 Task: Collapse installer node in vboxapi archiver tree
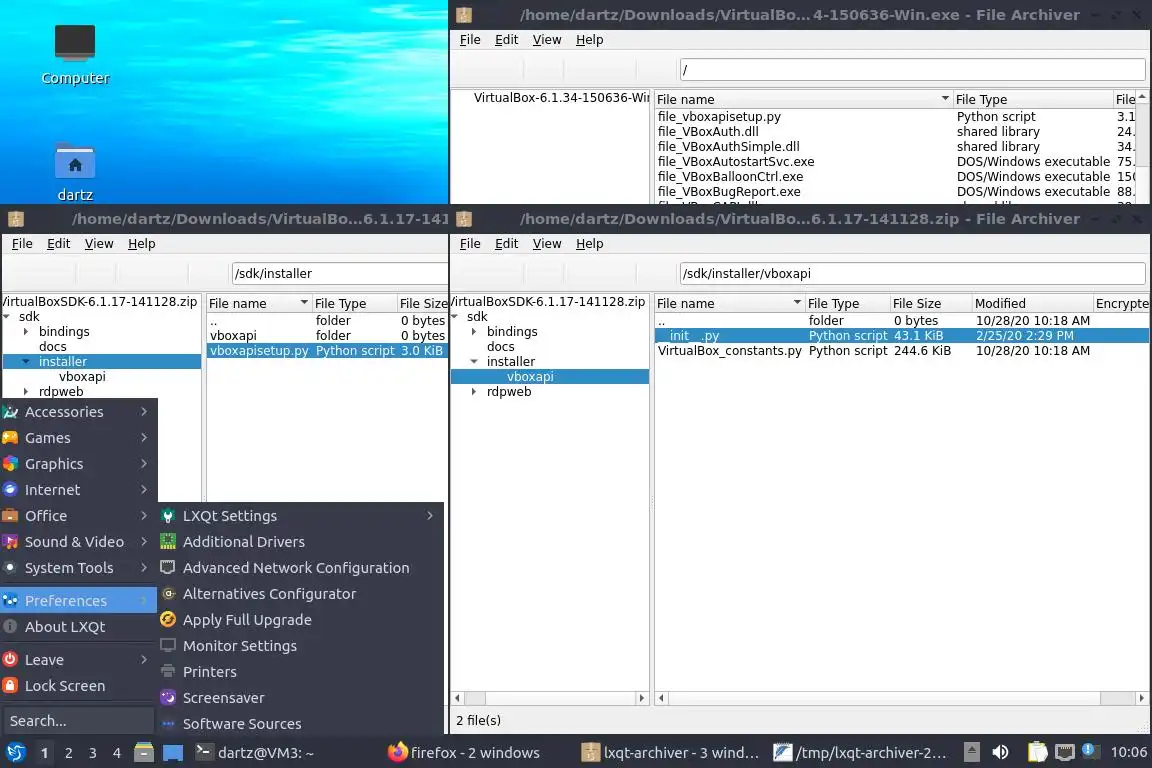tap(474, 362)
